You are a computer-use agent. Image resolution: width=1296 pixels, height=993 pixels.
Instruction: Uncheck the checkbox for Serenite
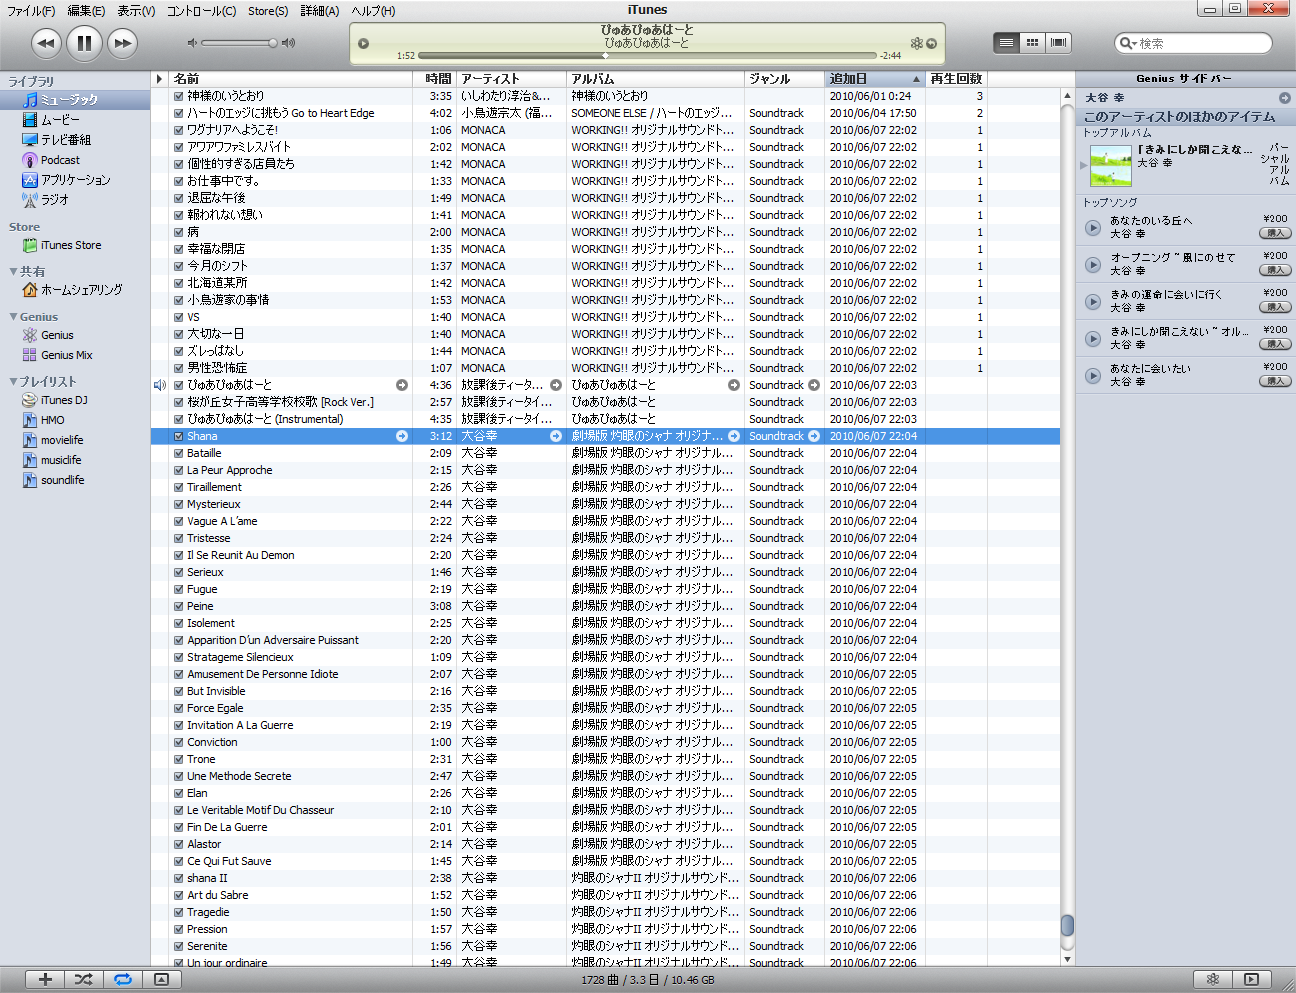coord(178,946)
